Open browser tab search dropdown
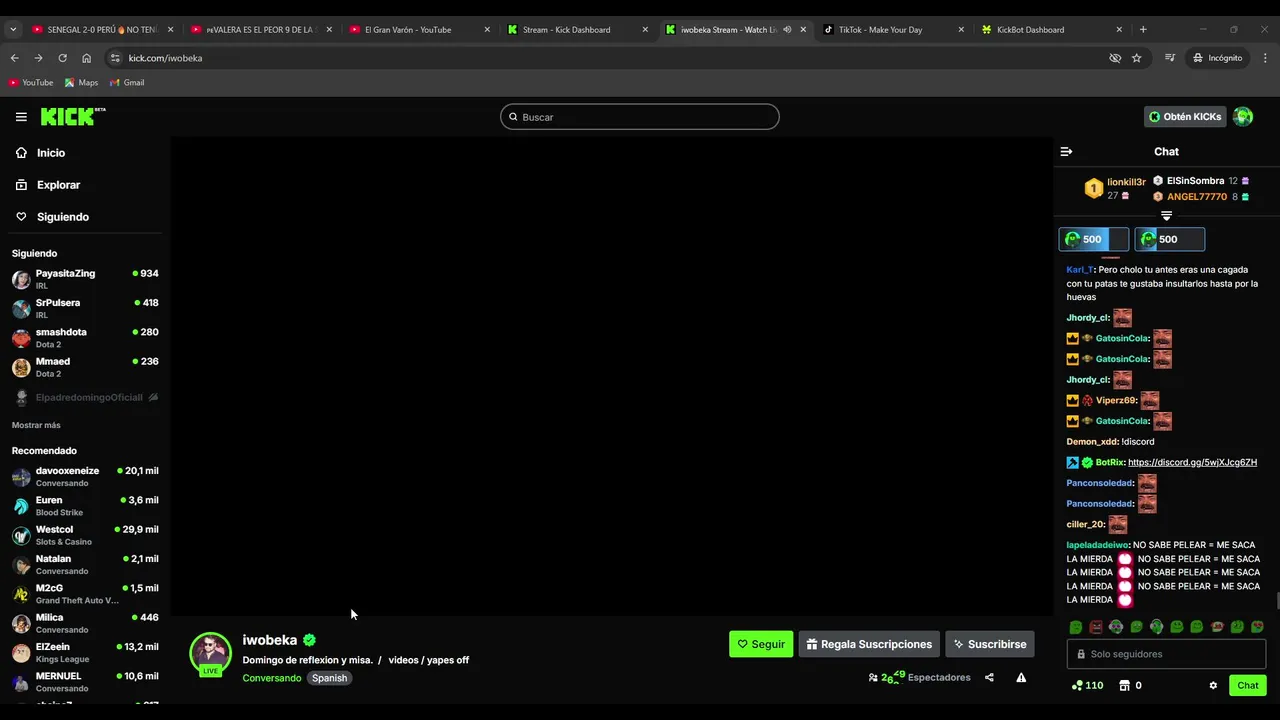The height and width of the screenshot is (720, 1280). tap(13, 30)
